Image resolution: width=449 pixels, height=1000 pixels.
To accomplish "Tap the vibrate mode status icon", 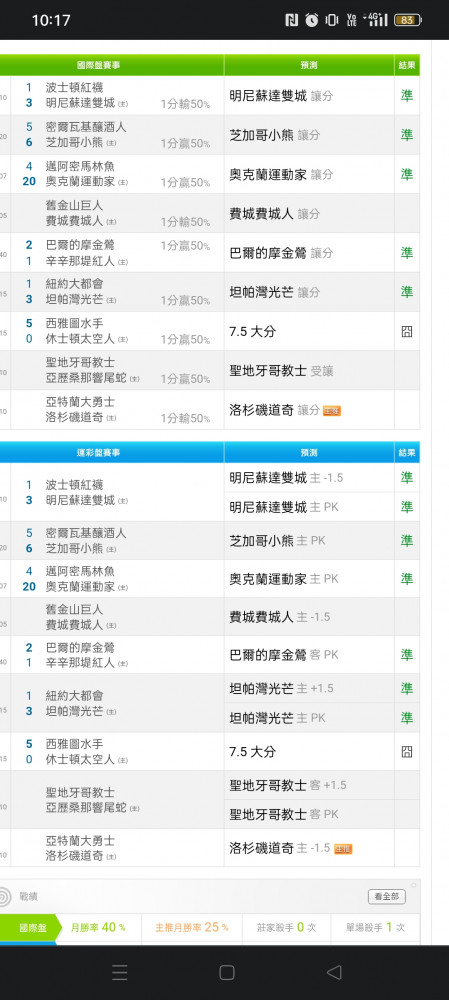I will (x=332, y=20).
